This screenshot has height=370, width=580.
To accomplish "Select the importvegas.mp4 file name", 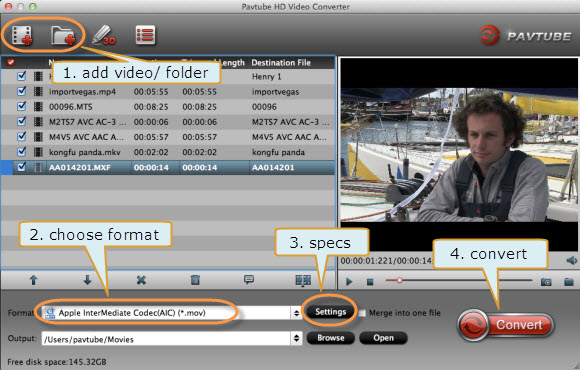I will coord(82,92).
